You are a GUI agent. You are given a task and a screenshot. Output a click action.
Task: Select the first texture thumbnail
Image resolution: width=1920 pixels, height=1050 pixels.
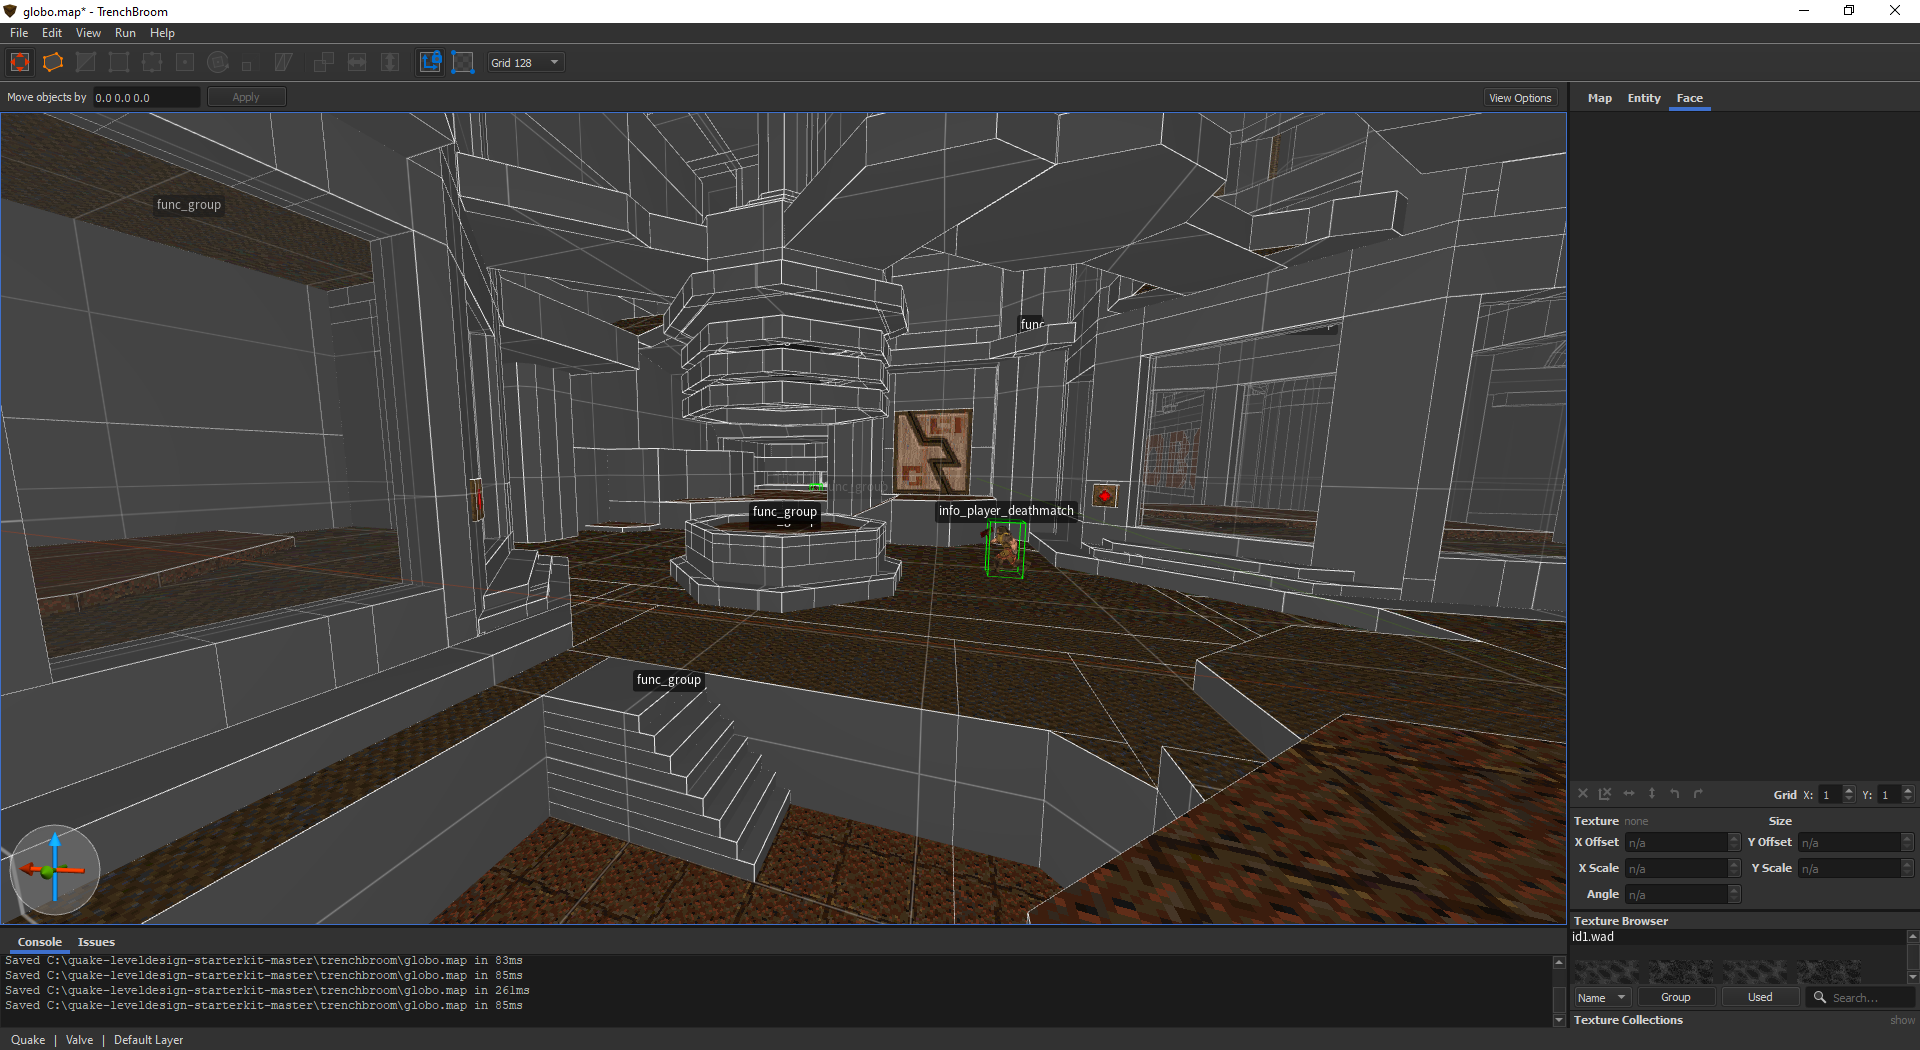click(1607, 971)
